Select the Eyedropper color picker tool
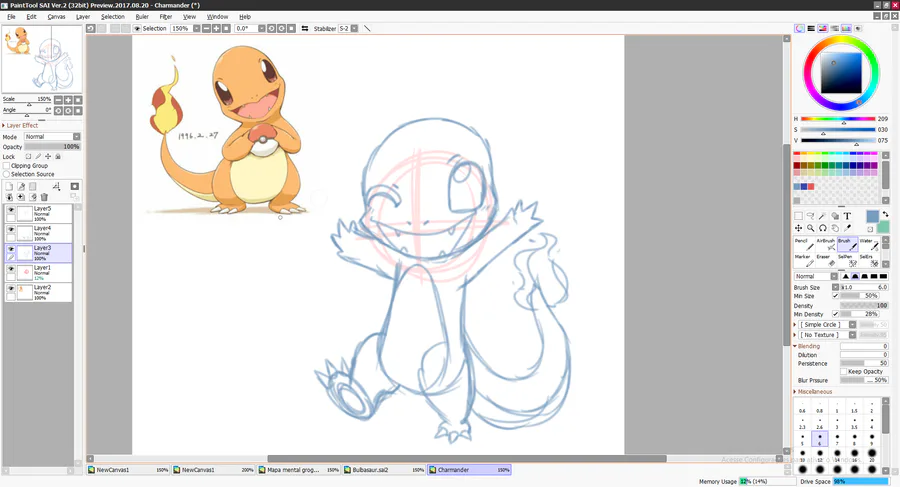Viewport: 900px width, 487px height. pyautogui.click(x=847, y=228)
